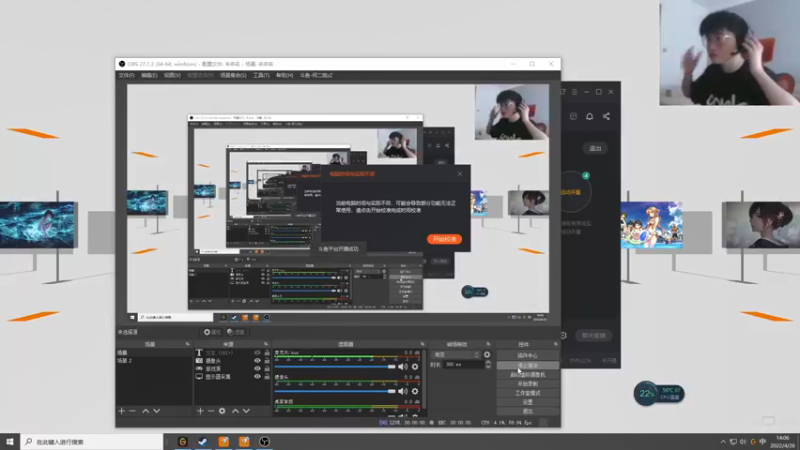Open the Settings button in controls
The image size is (800, 450).
(528, 402)
